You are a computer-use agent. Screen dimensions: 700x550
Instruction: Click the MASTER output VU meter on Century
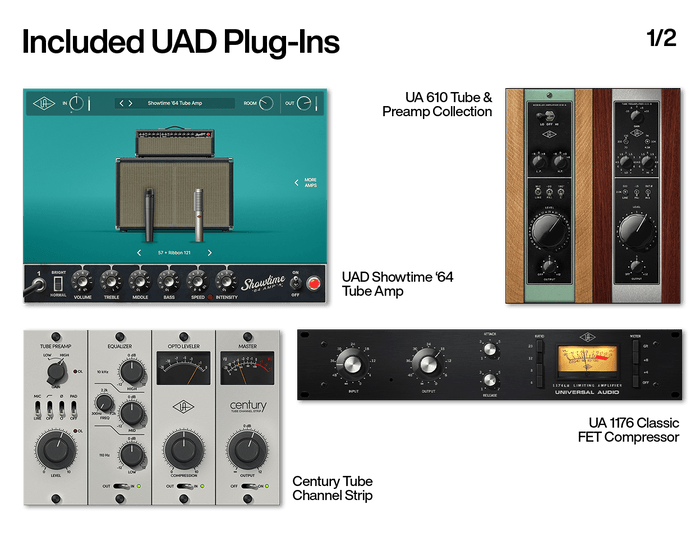pos(247,368)
